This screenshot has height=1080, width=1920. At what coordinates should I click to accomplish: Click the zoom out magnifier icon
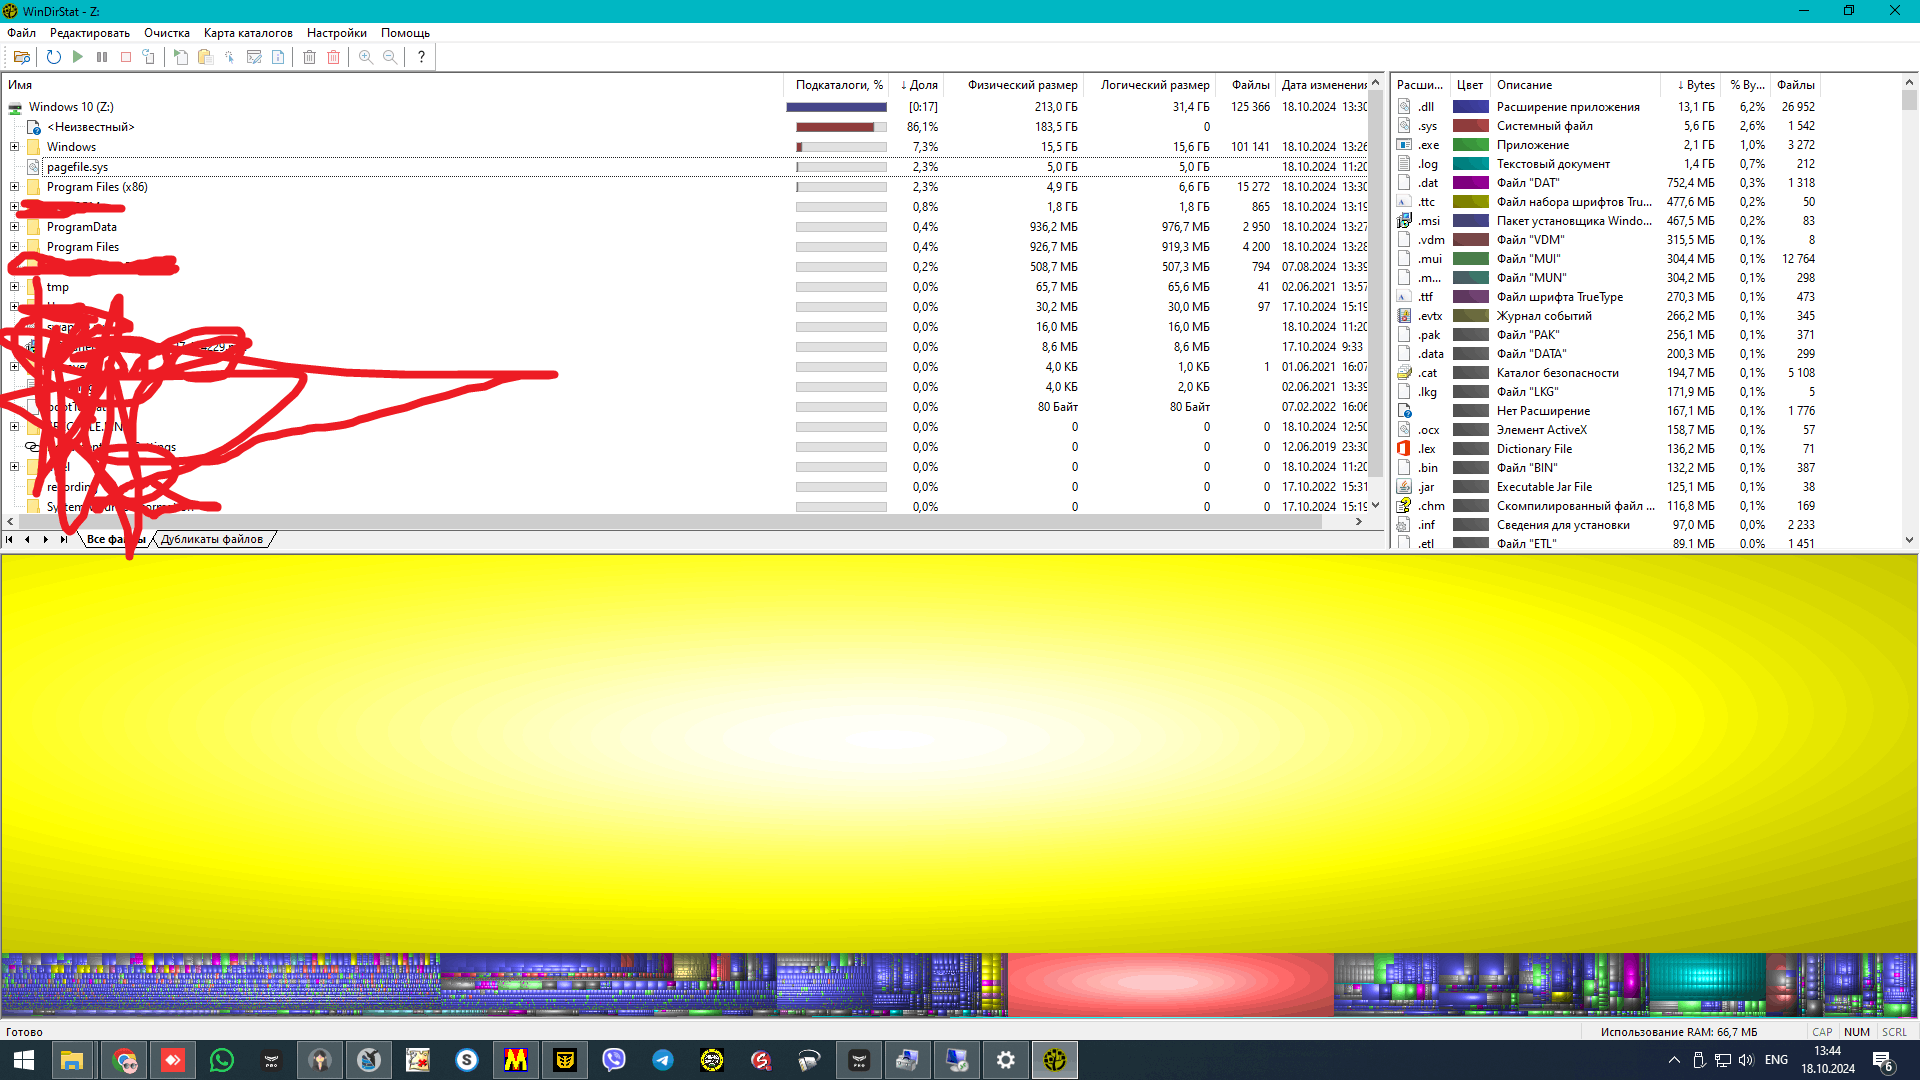pos(390,57)
